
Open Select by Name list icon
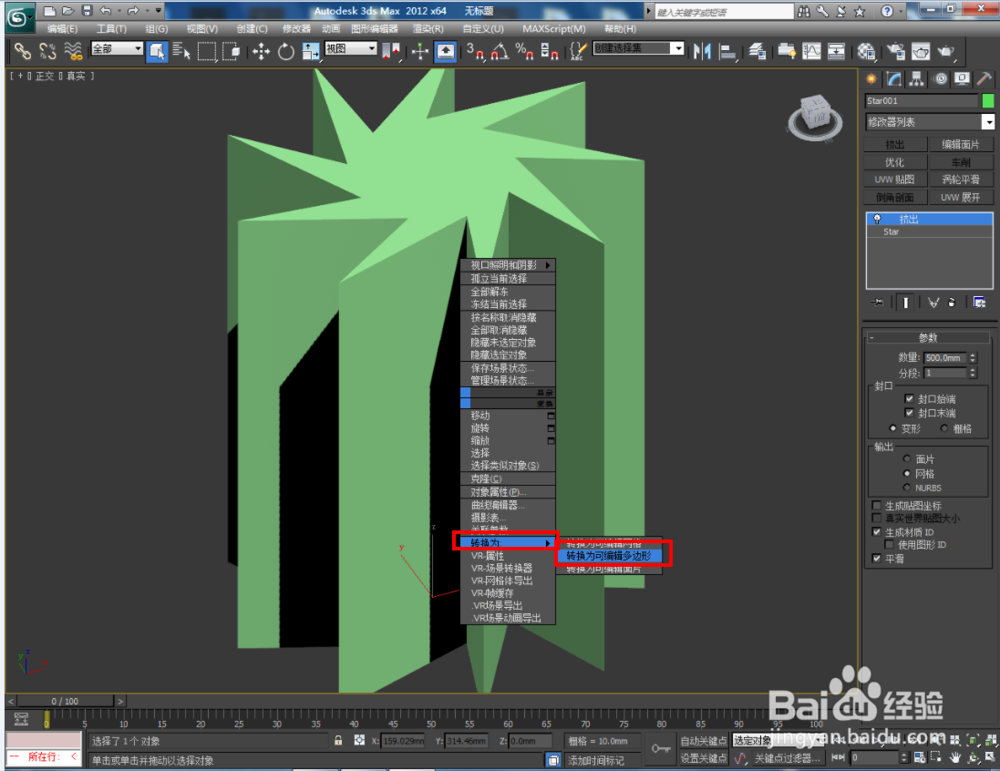pos(182,52)
